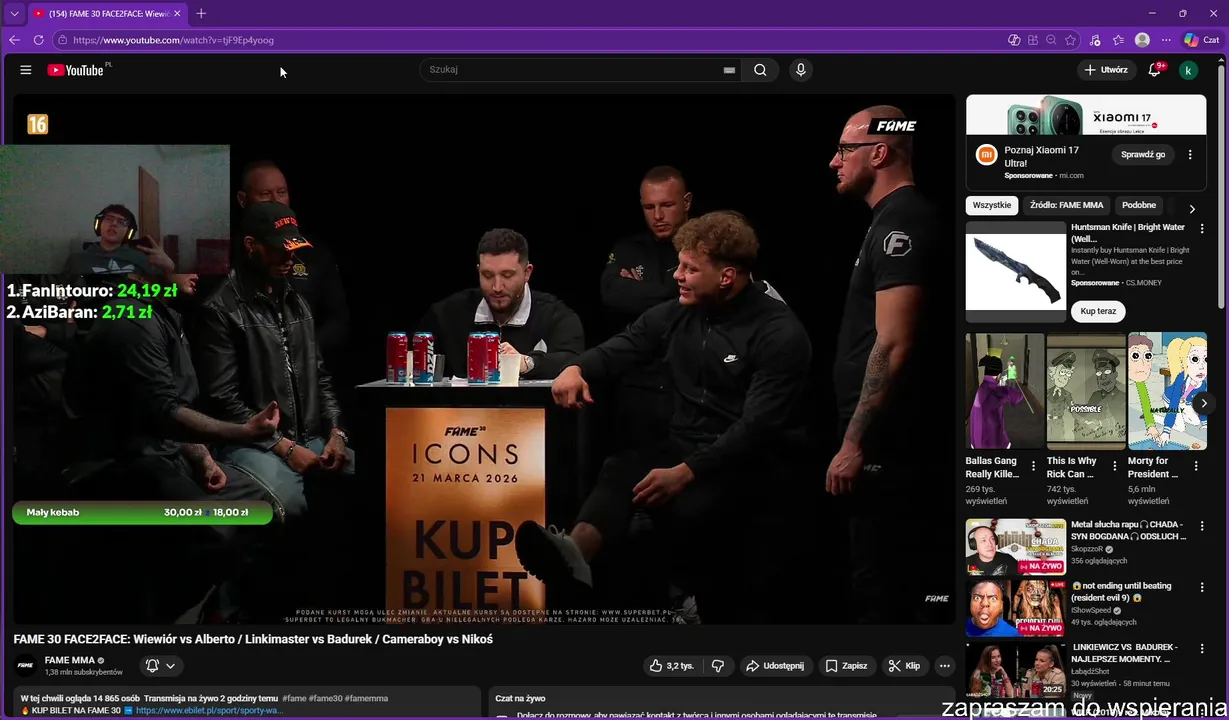Click Kup teraz for Huntsman Knife
1229x720 pixels.
(x=1098, y=311)
